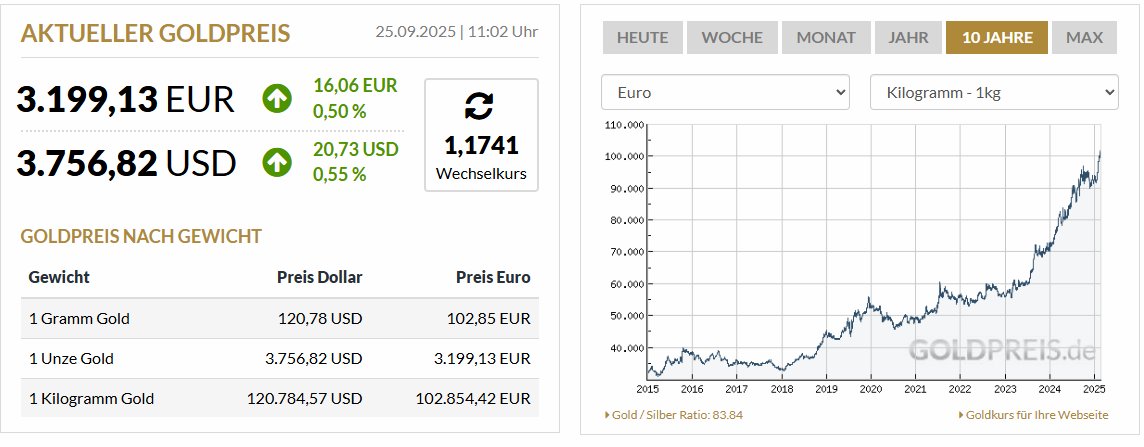The image size is (1144, 447).
Task: Click the green up arrow beside EUR price
Action: coord(277,98)
